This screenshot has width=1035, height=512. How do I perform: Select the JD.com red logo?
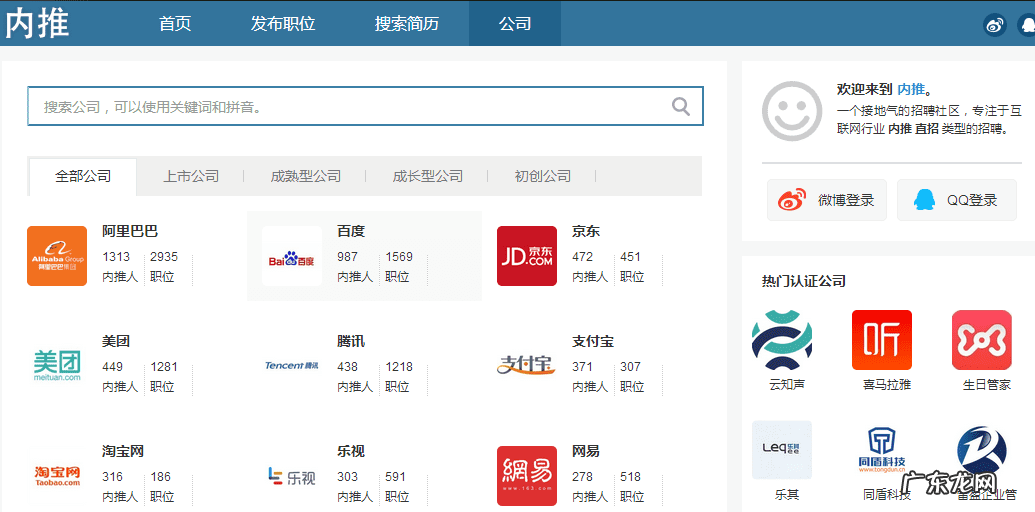[x=527, y=256]
